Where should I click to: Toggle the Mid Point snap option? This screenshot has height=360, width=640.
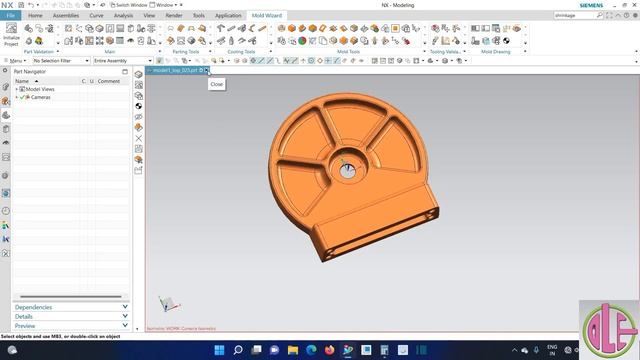point(270,61)
